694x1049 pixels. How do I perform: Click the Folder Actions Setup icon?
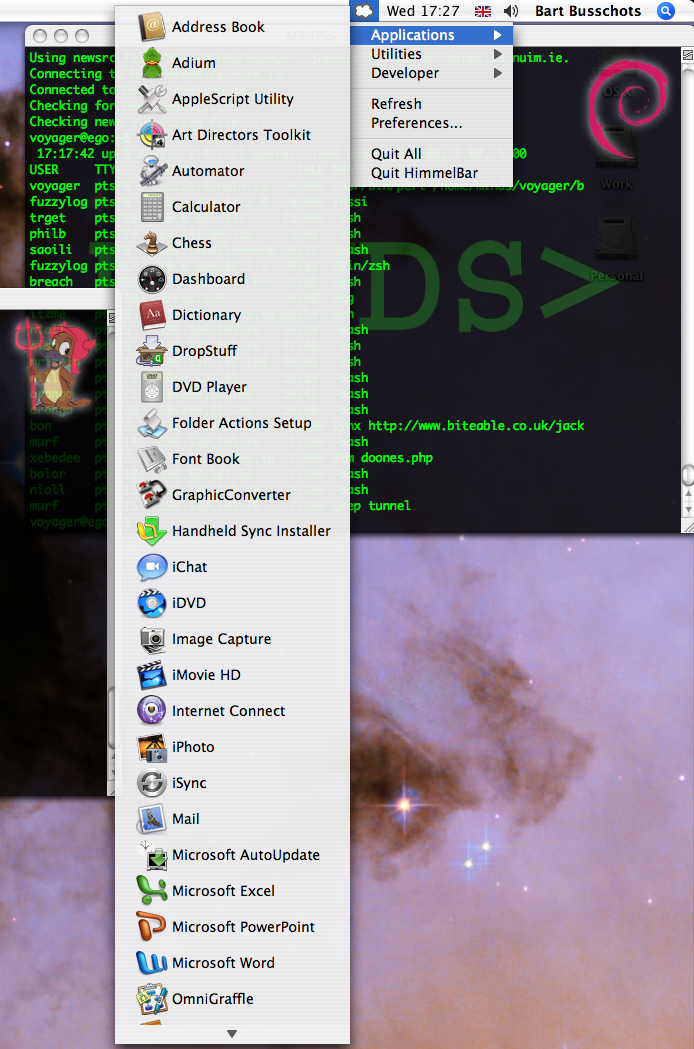[152, 423]
